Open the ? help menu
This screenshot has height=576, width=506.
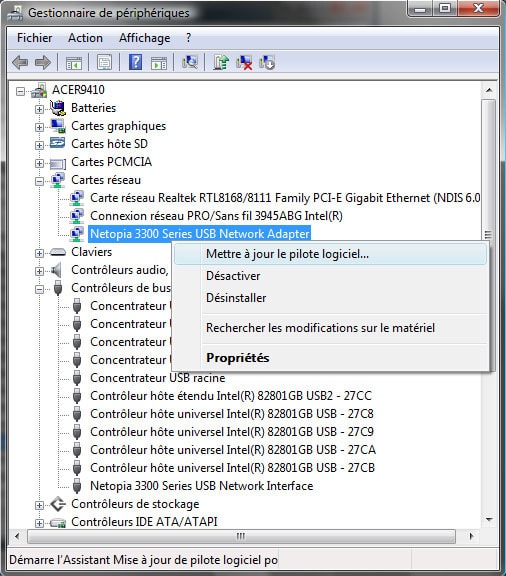pyautogui.click(x=189, y=38)
